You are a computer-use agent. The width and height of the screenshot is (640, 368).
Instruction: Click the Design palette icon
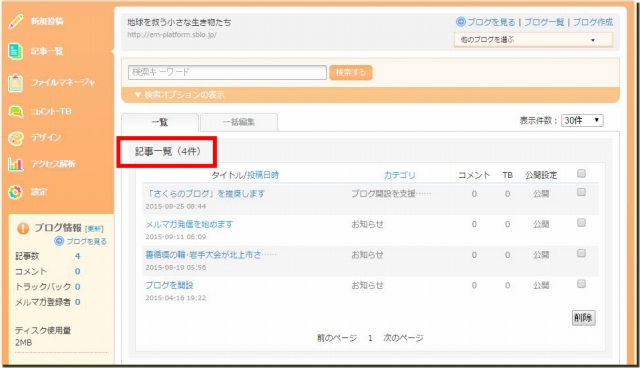click(16, 138)
